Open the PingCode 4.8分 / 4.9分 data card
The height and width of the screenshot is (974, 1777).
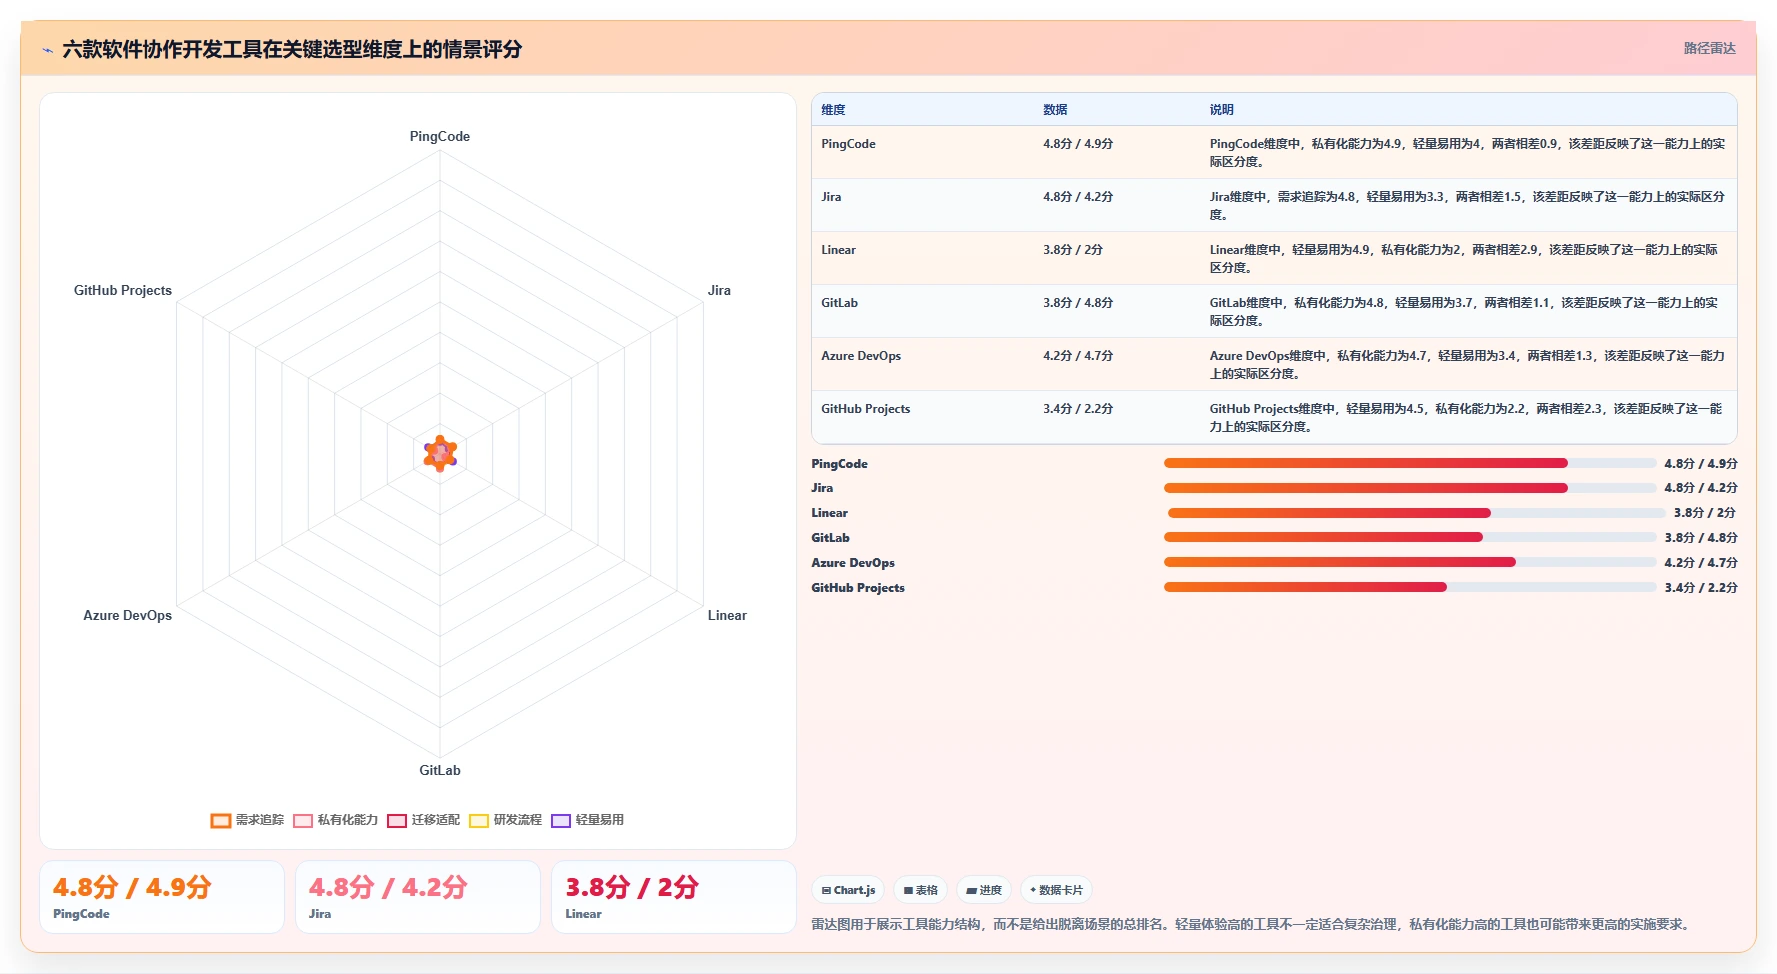(x=162, y=897)
